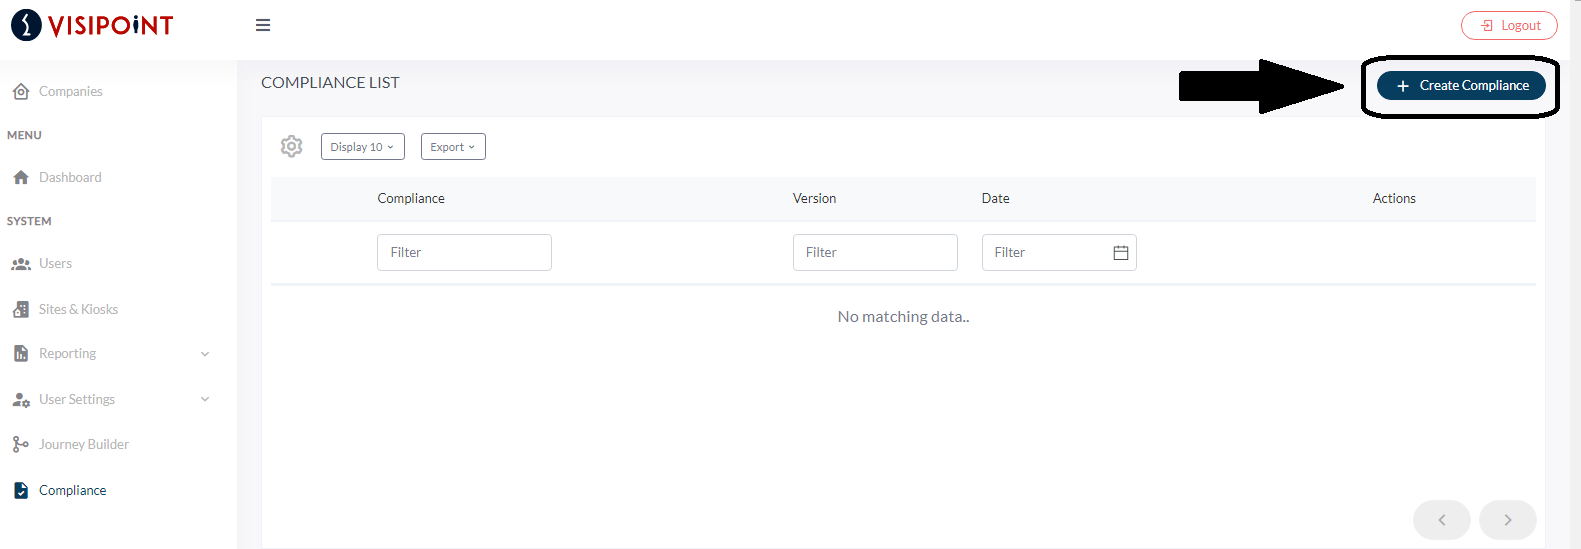Open the Export dropdown
This screenshot has height=549, width=1581.
(453, 147)
